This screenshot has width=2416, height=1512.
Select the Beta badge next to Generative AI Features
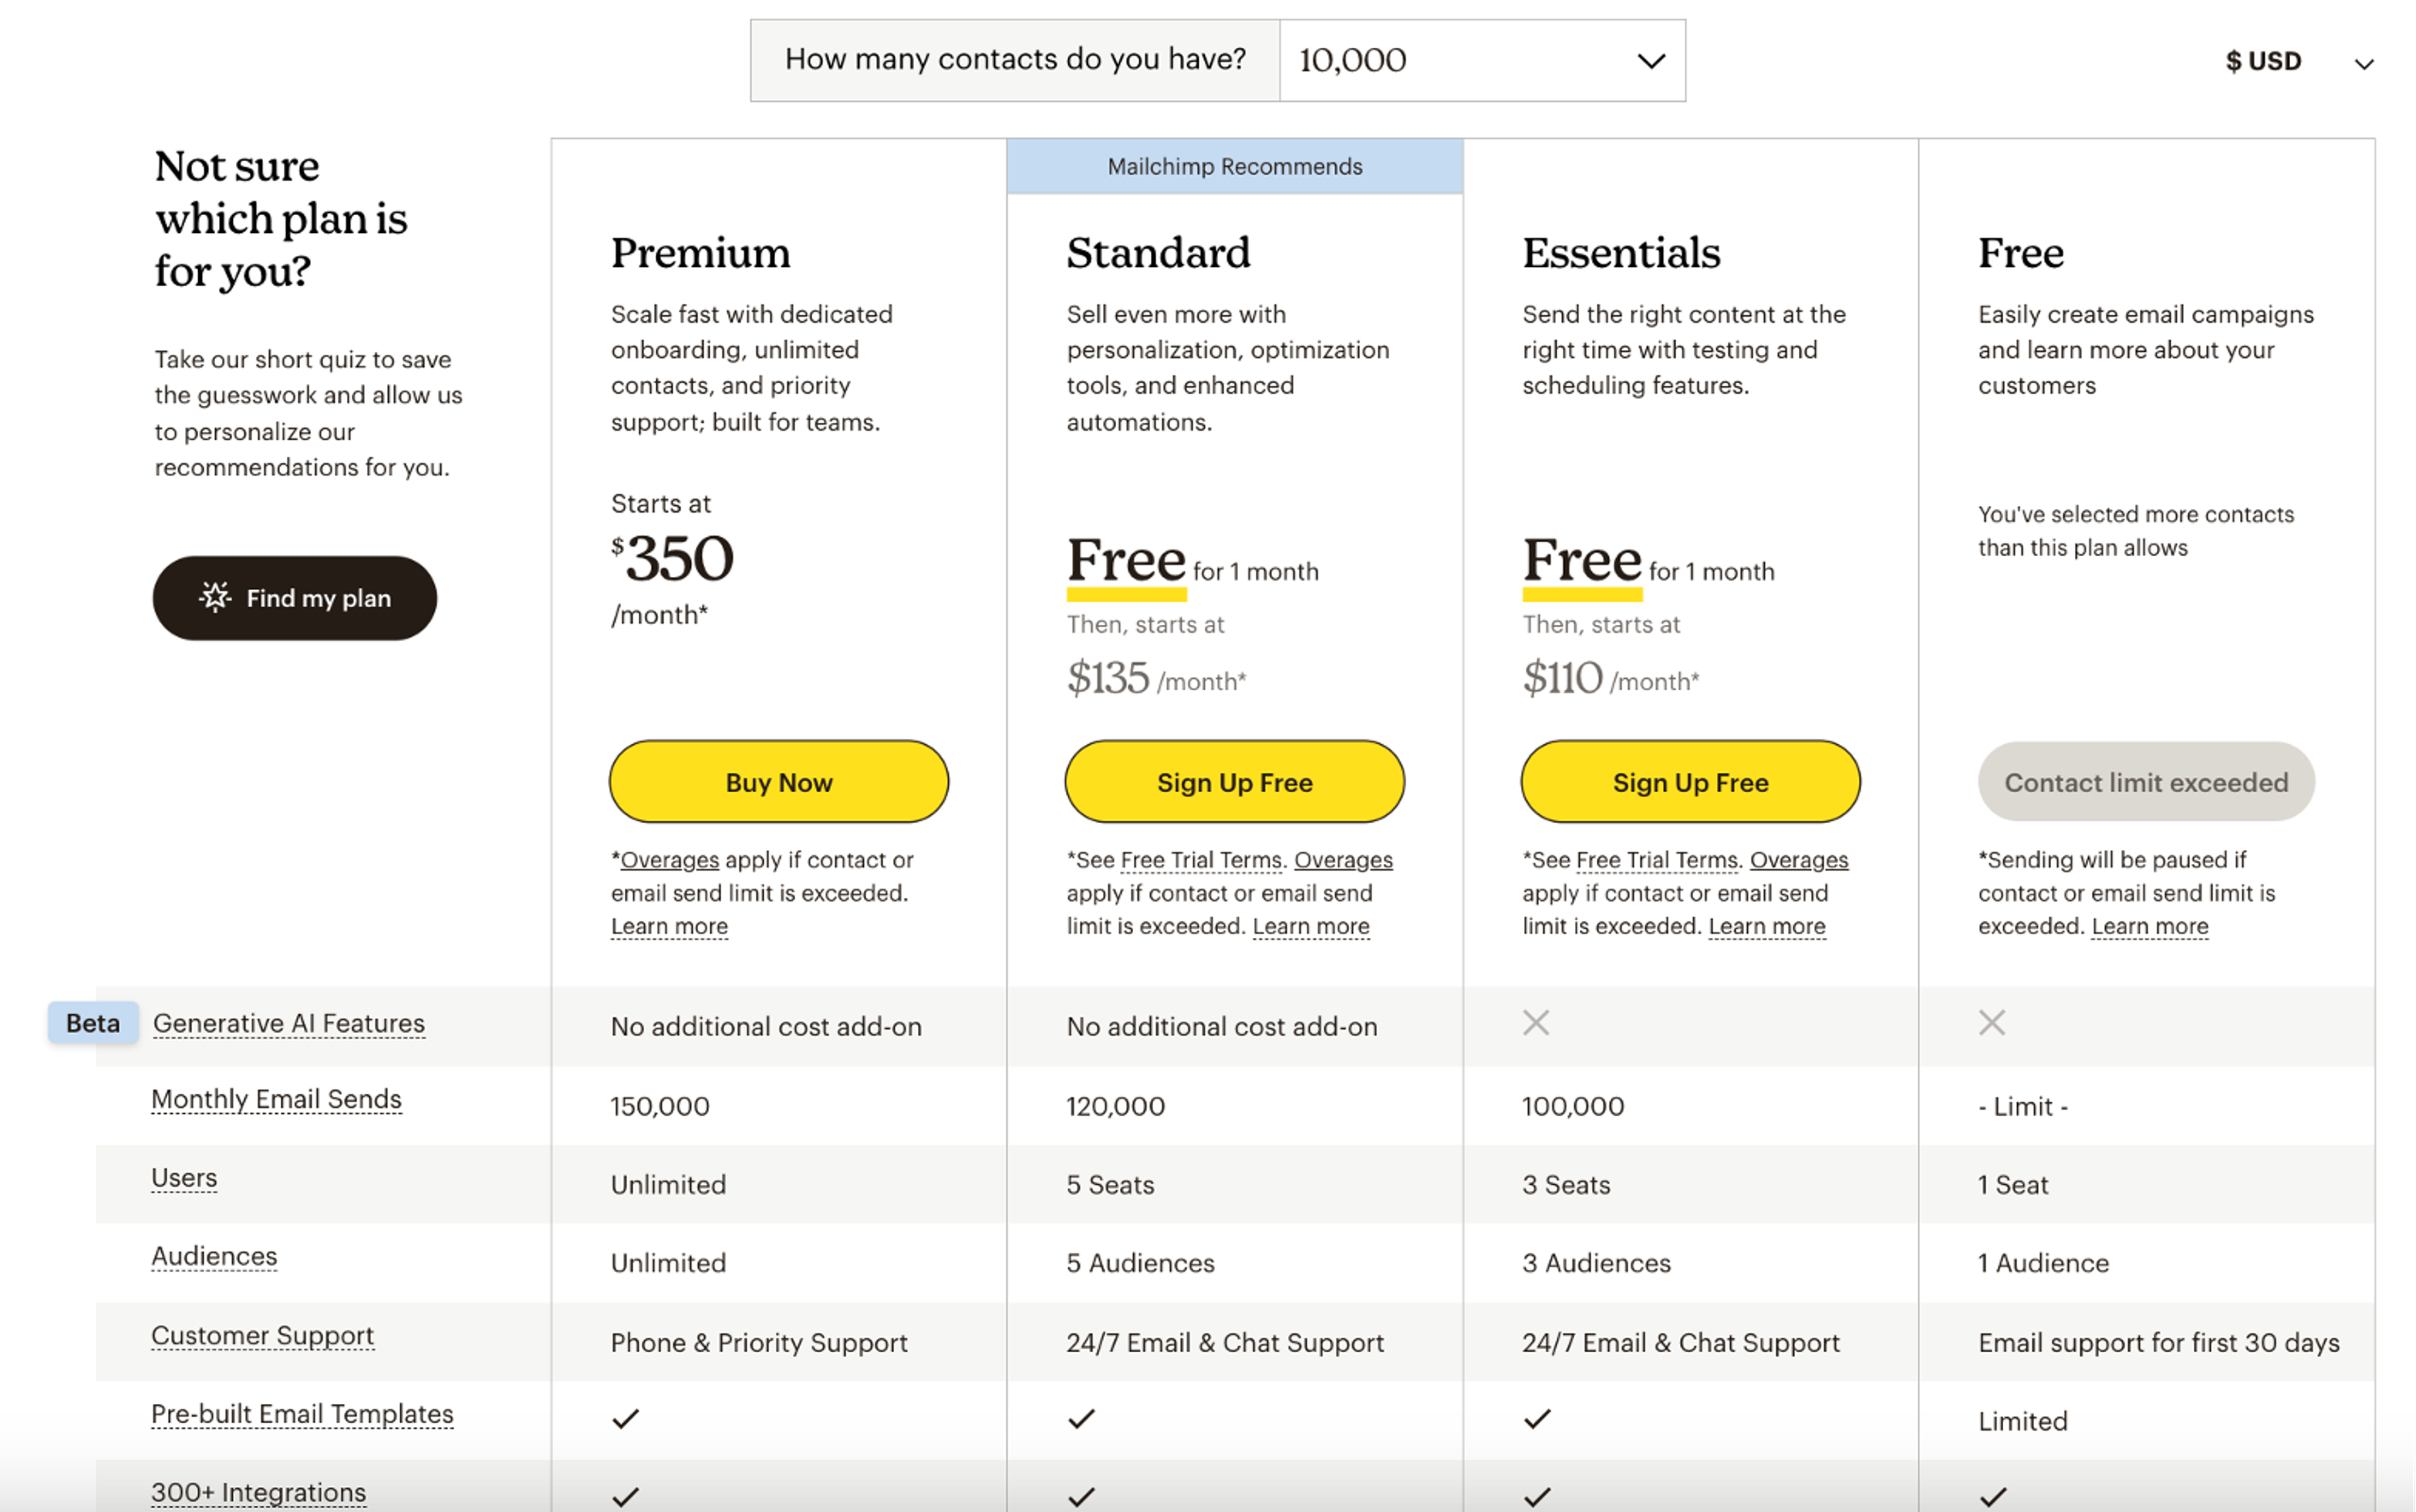[x=92, y=1022]
